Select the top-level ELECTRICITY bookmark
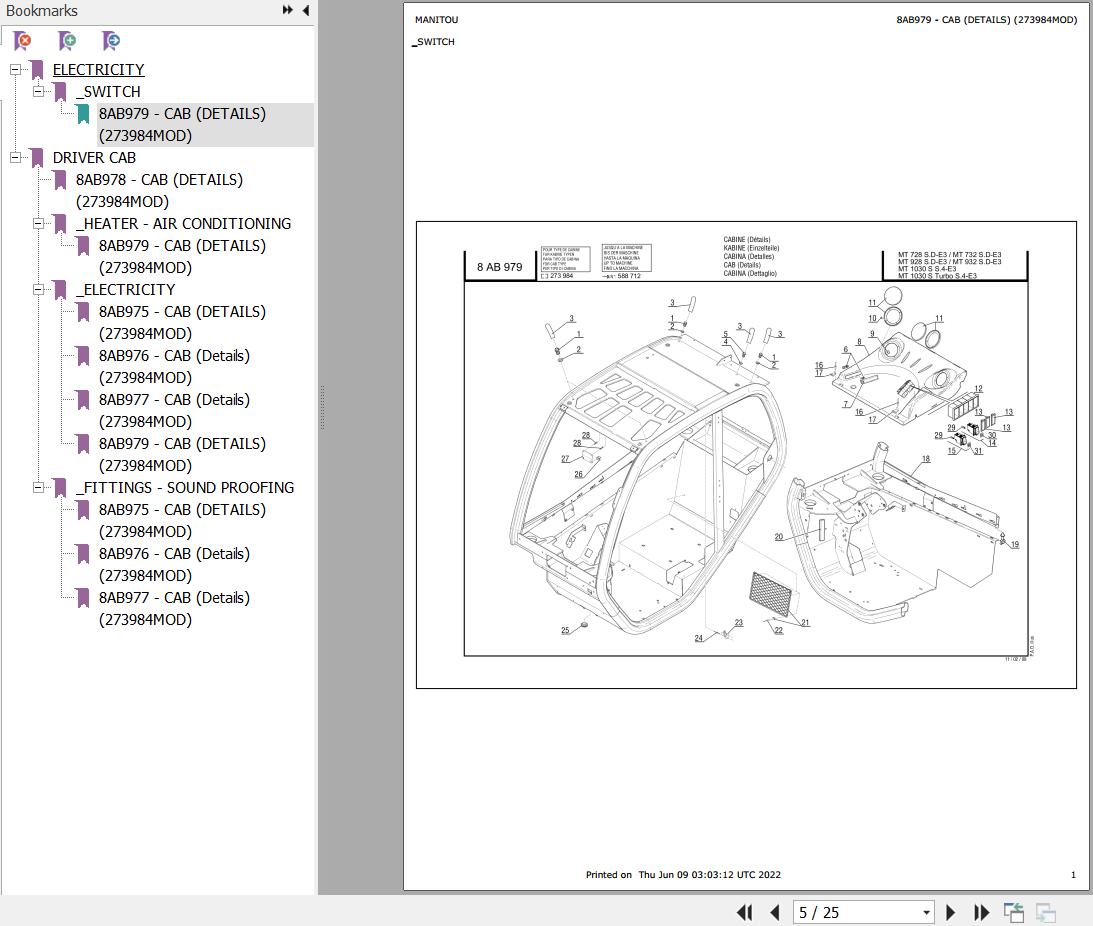The image size is (1093, 926). coord(98,70)
